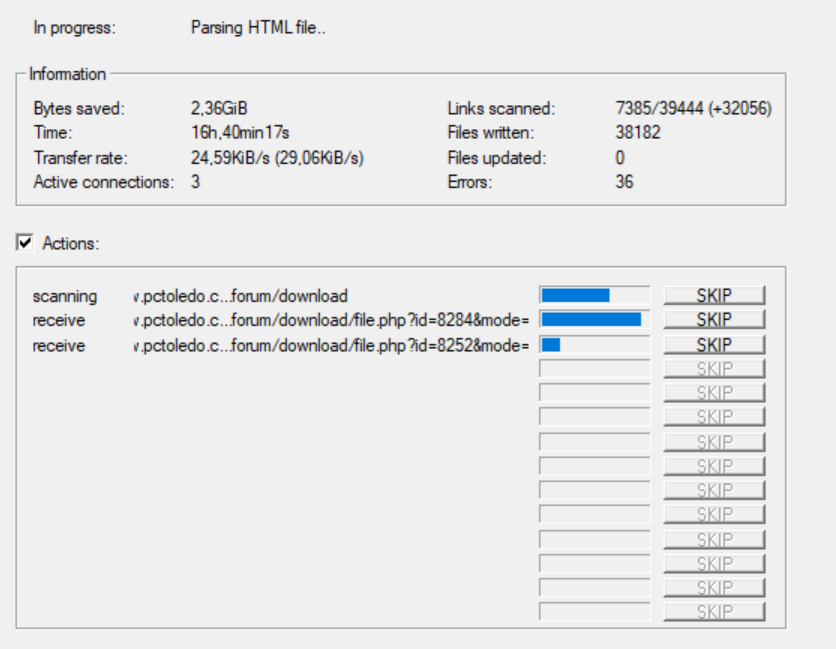
Task: Click the scanning row's progress bar
Action: (x=594, y=295)
